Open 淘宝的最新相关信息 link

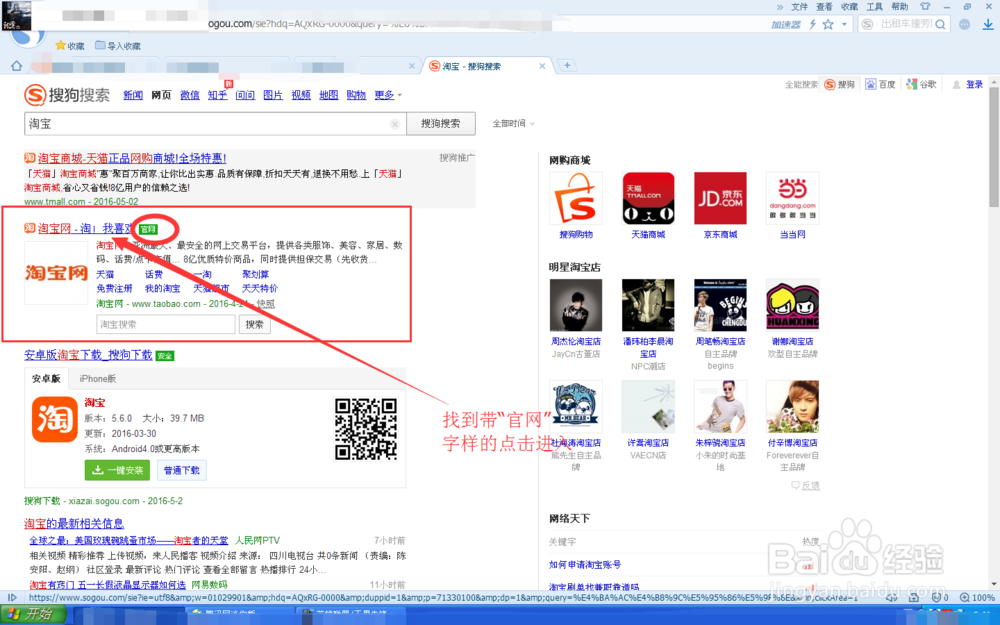click(74, 524)
